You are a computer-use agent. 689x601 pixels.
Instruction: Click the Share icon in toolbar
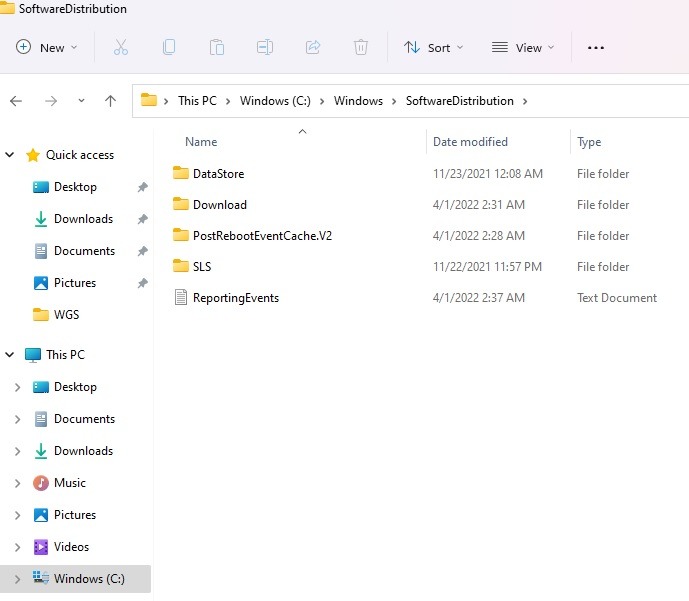[313, 47]
